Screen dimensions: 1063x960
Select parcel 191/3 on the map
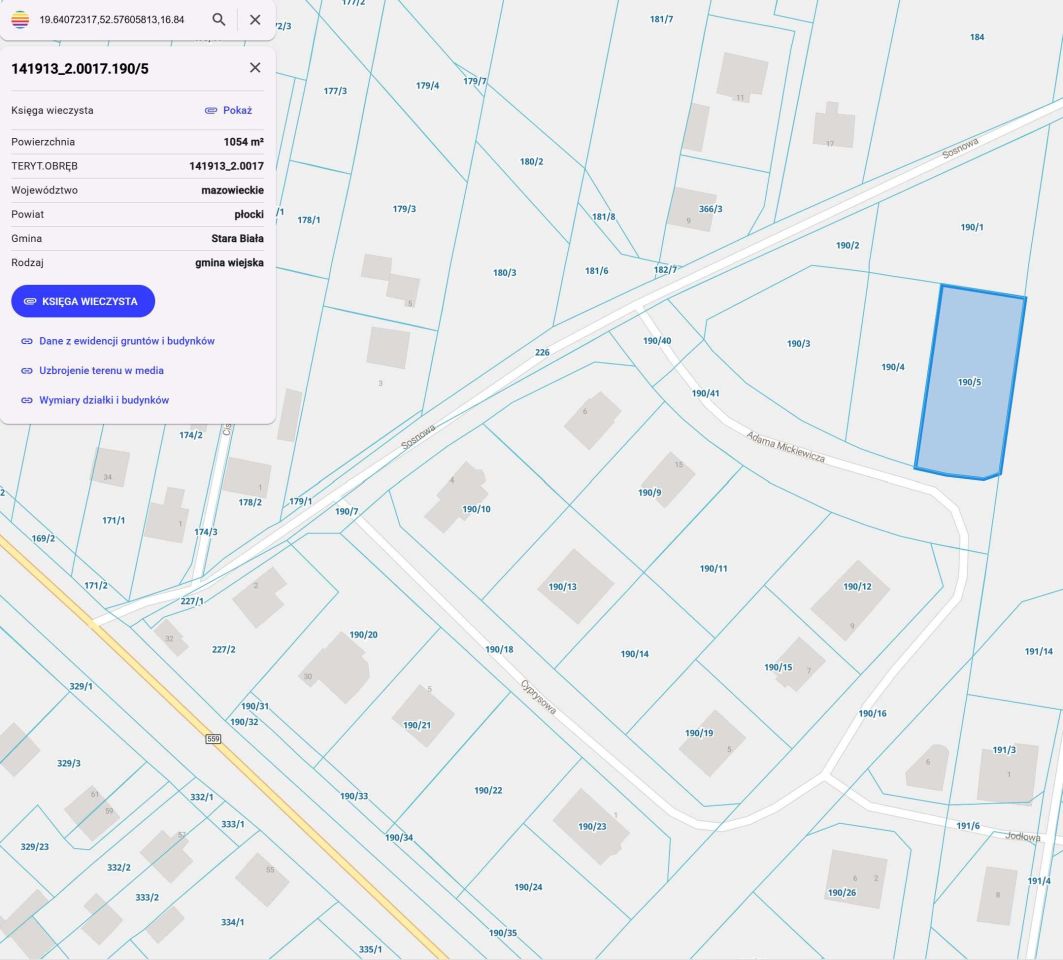[1004, 750]
